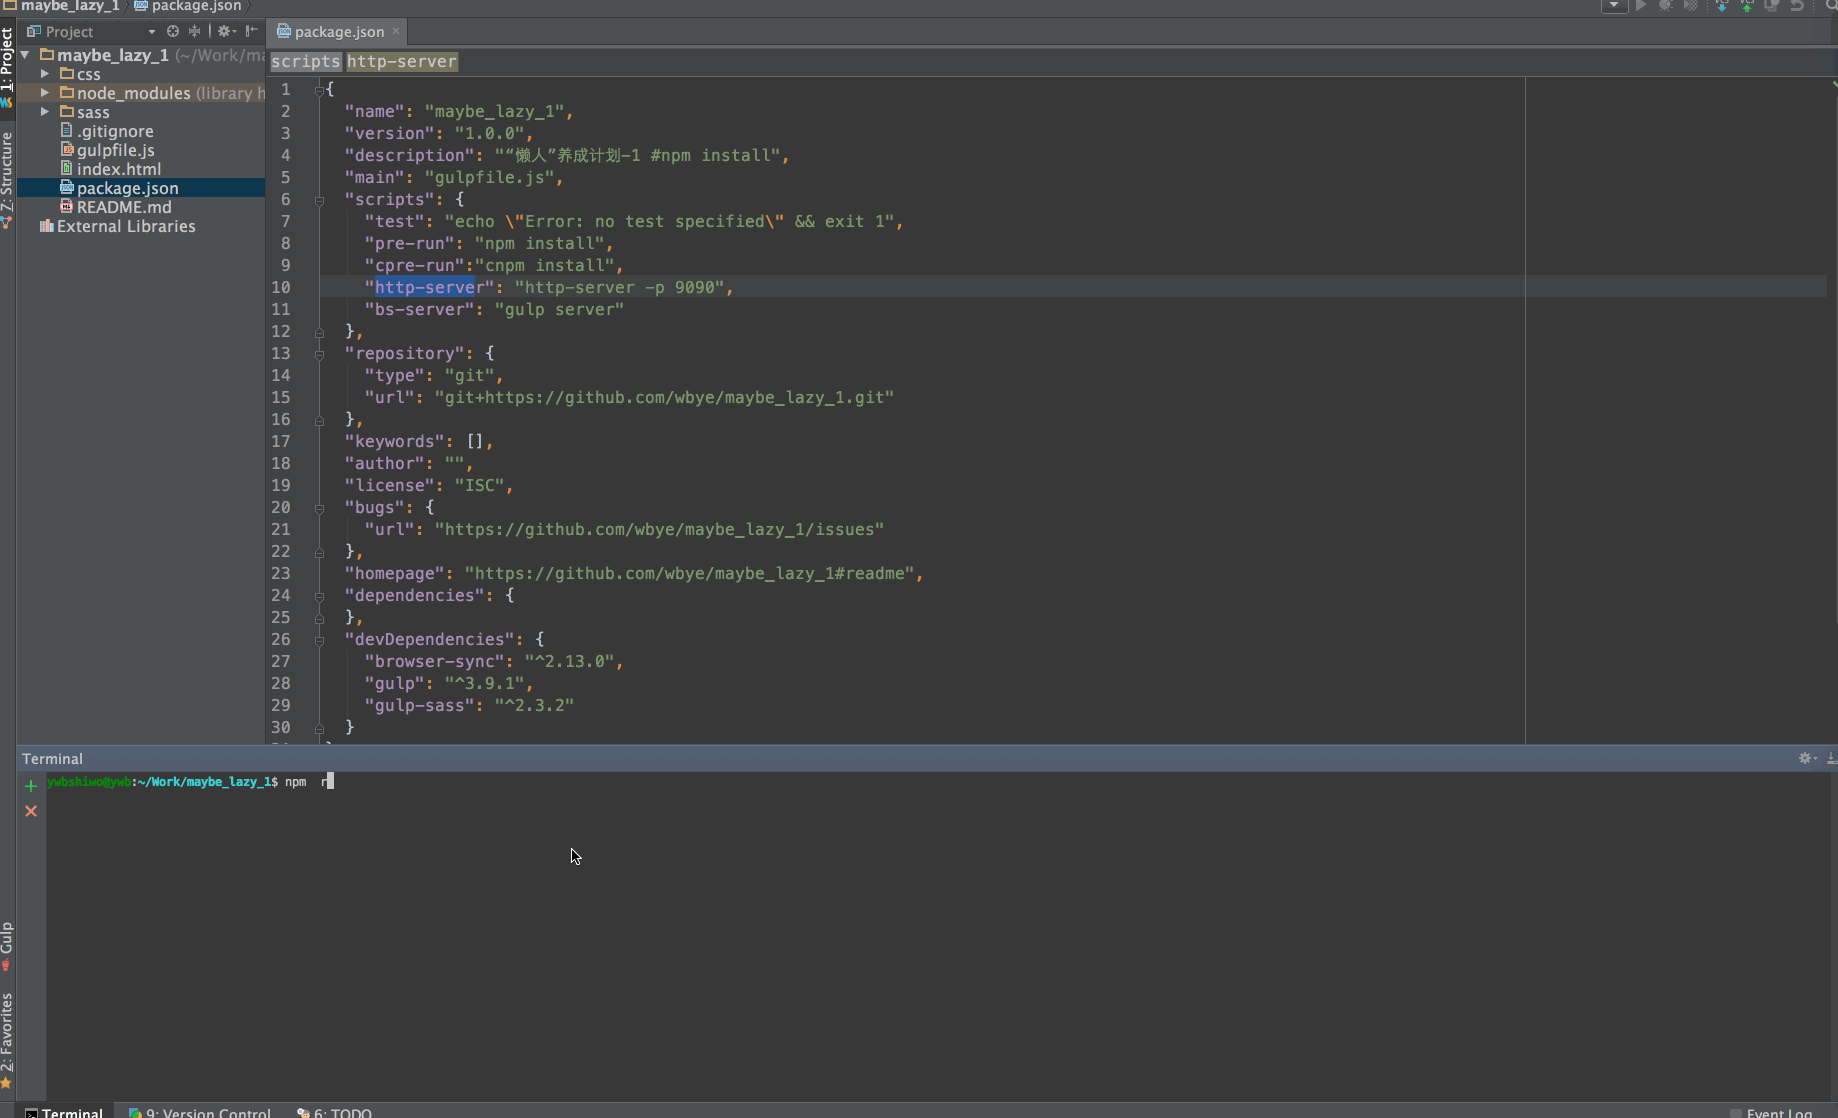Click the Collapse All icon in the Project panel

pos(194,31)
